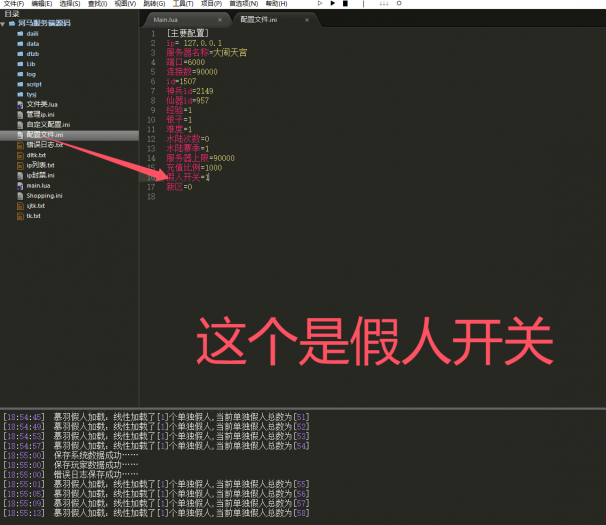
Task: Expand the daili folder
Action: 31,33
